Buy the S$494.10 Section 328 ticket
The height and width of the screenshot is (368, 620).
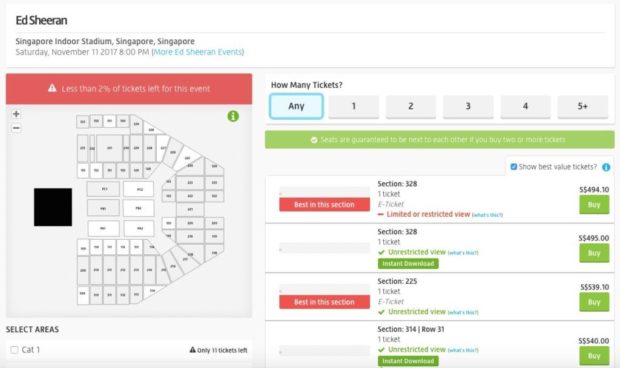coord(594,205)
